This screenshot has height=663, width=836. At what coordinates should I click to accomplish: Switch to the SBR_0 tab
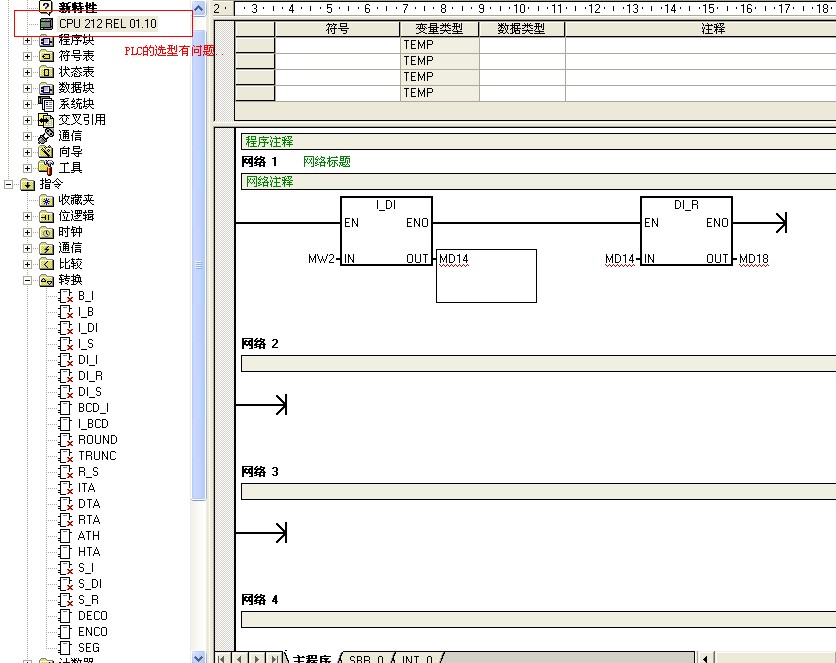pos(366,658)
